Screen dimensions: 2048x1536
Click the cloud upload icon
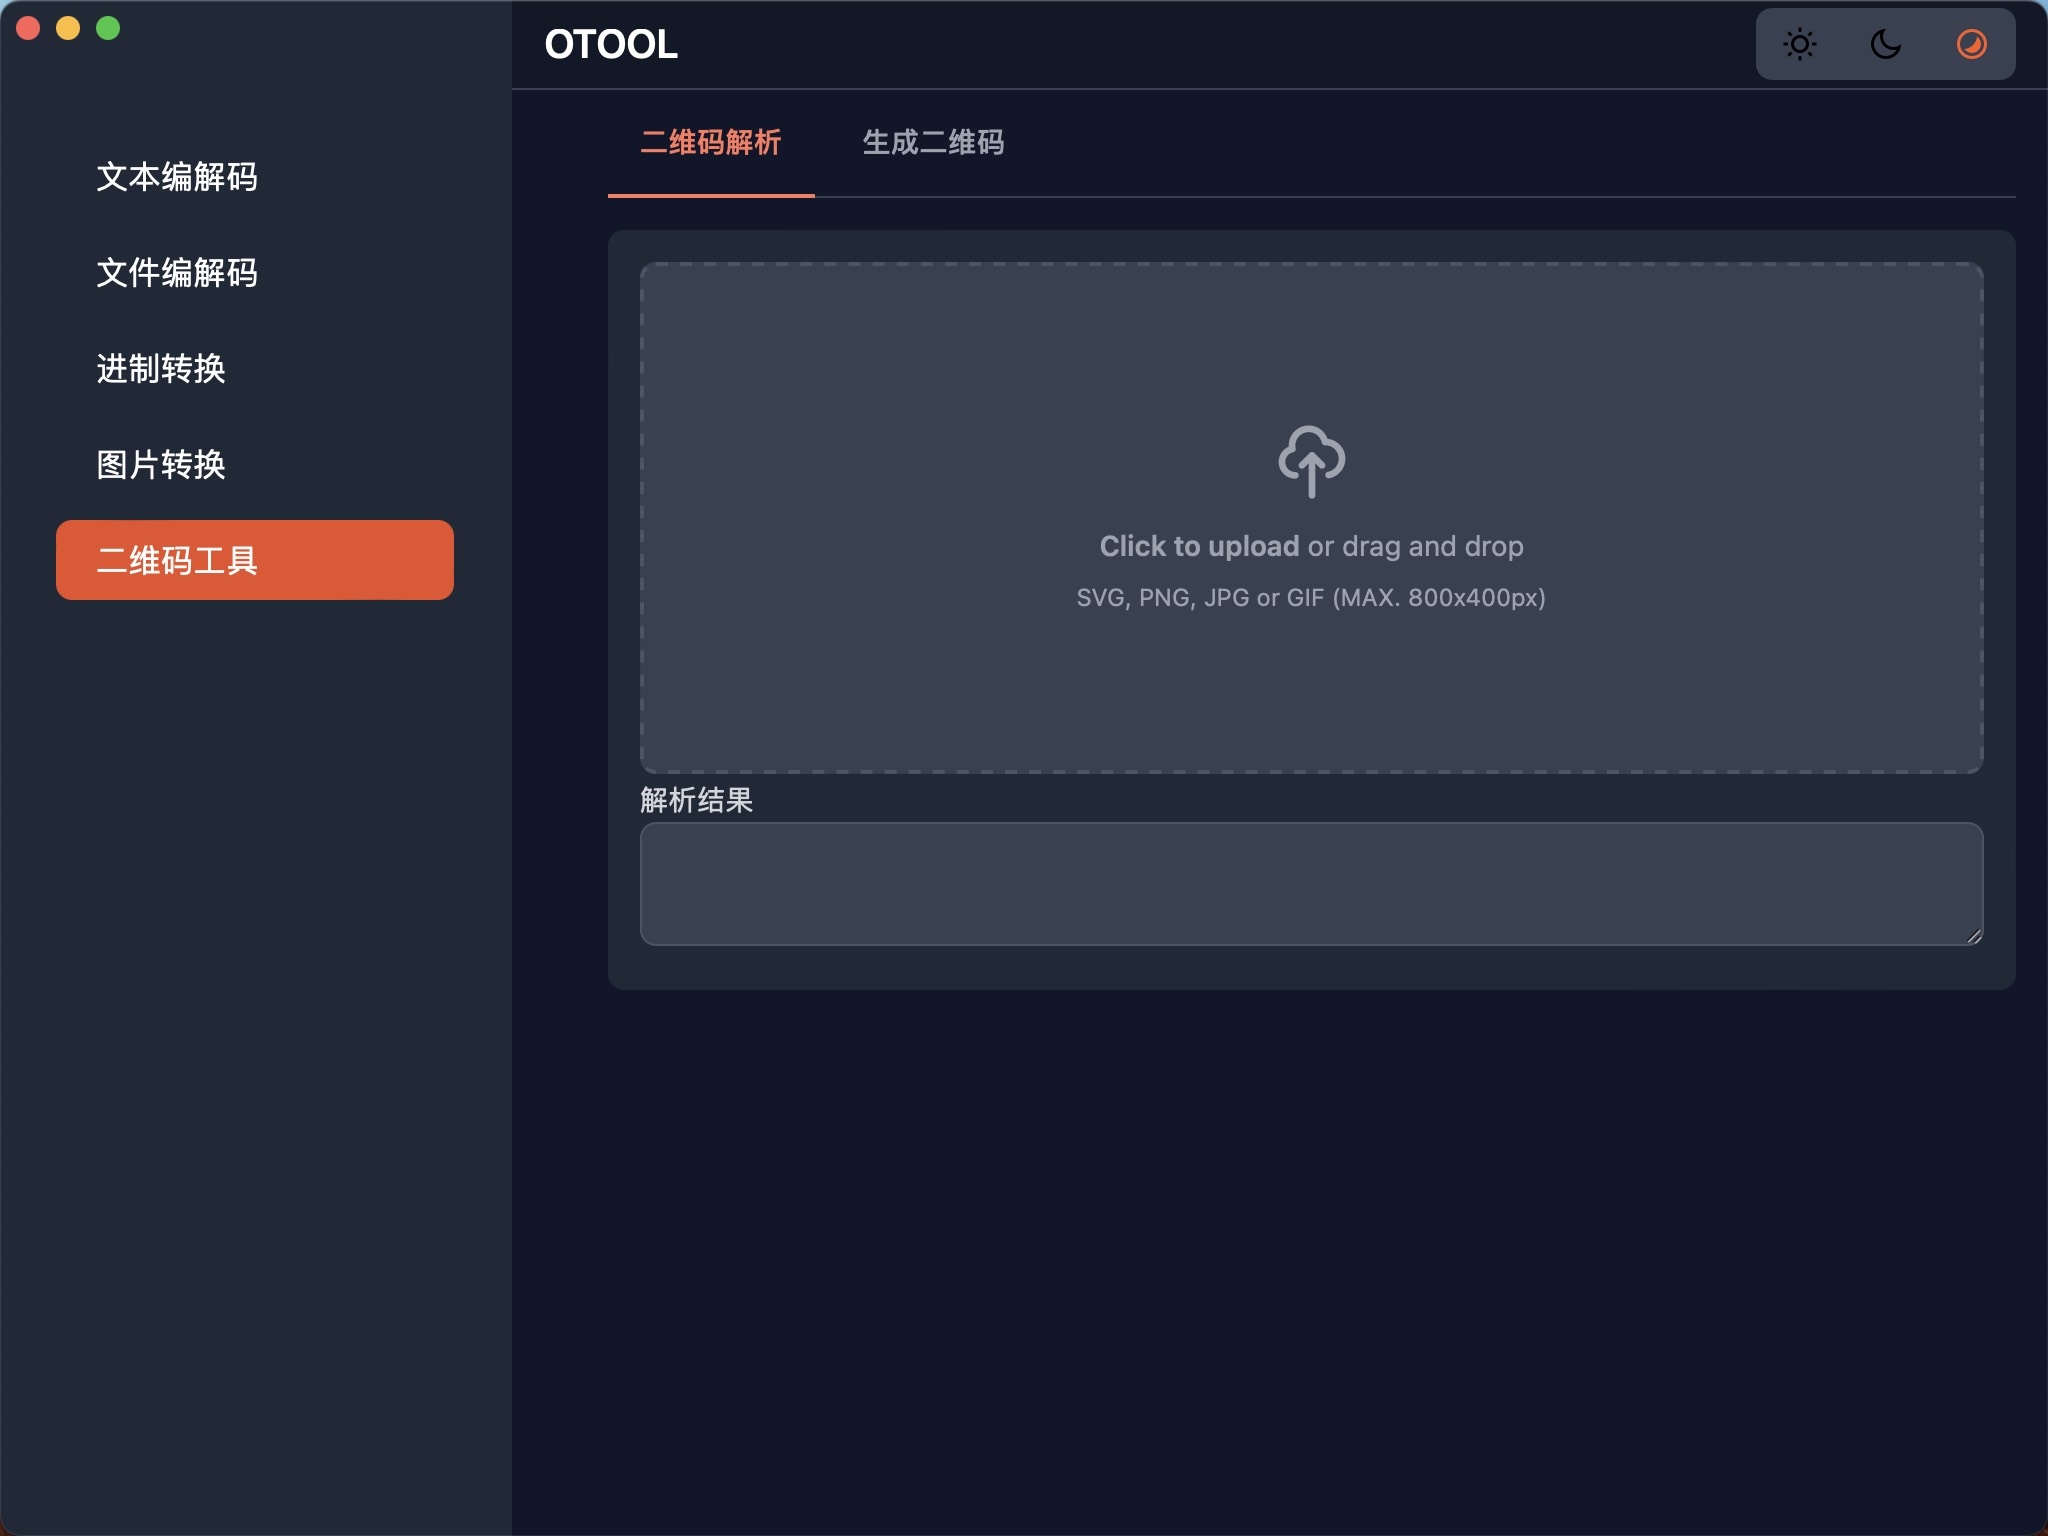1311,461
